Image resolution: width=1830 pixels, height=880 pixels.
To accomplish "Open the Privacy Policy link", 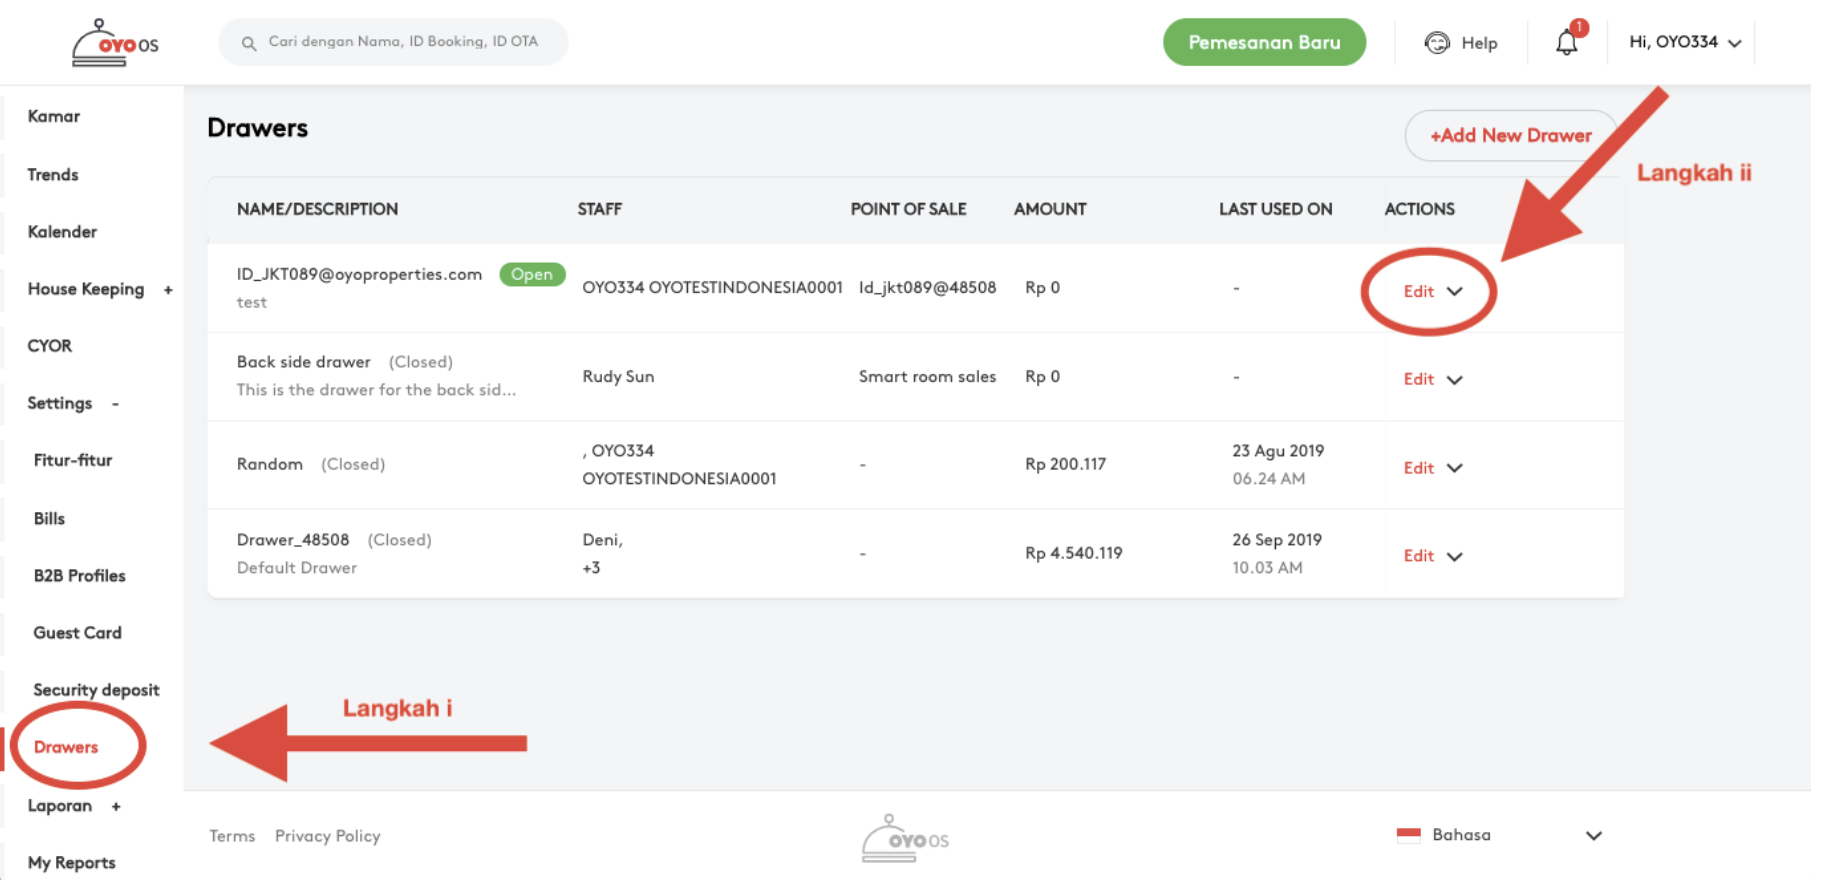I will (328, 836).
